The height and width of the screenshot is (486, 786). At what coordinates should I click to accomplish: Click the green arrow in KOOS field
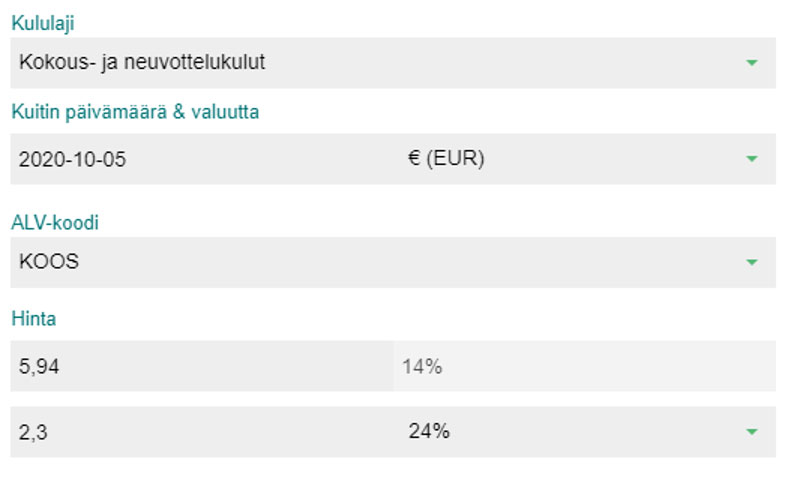[752, 263]
